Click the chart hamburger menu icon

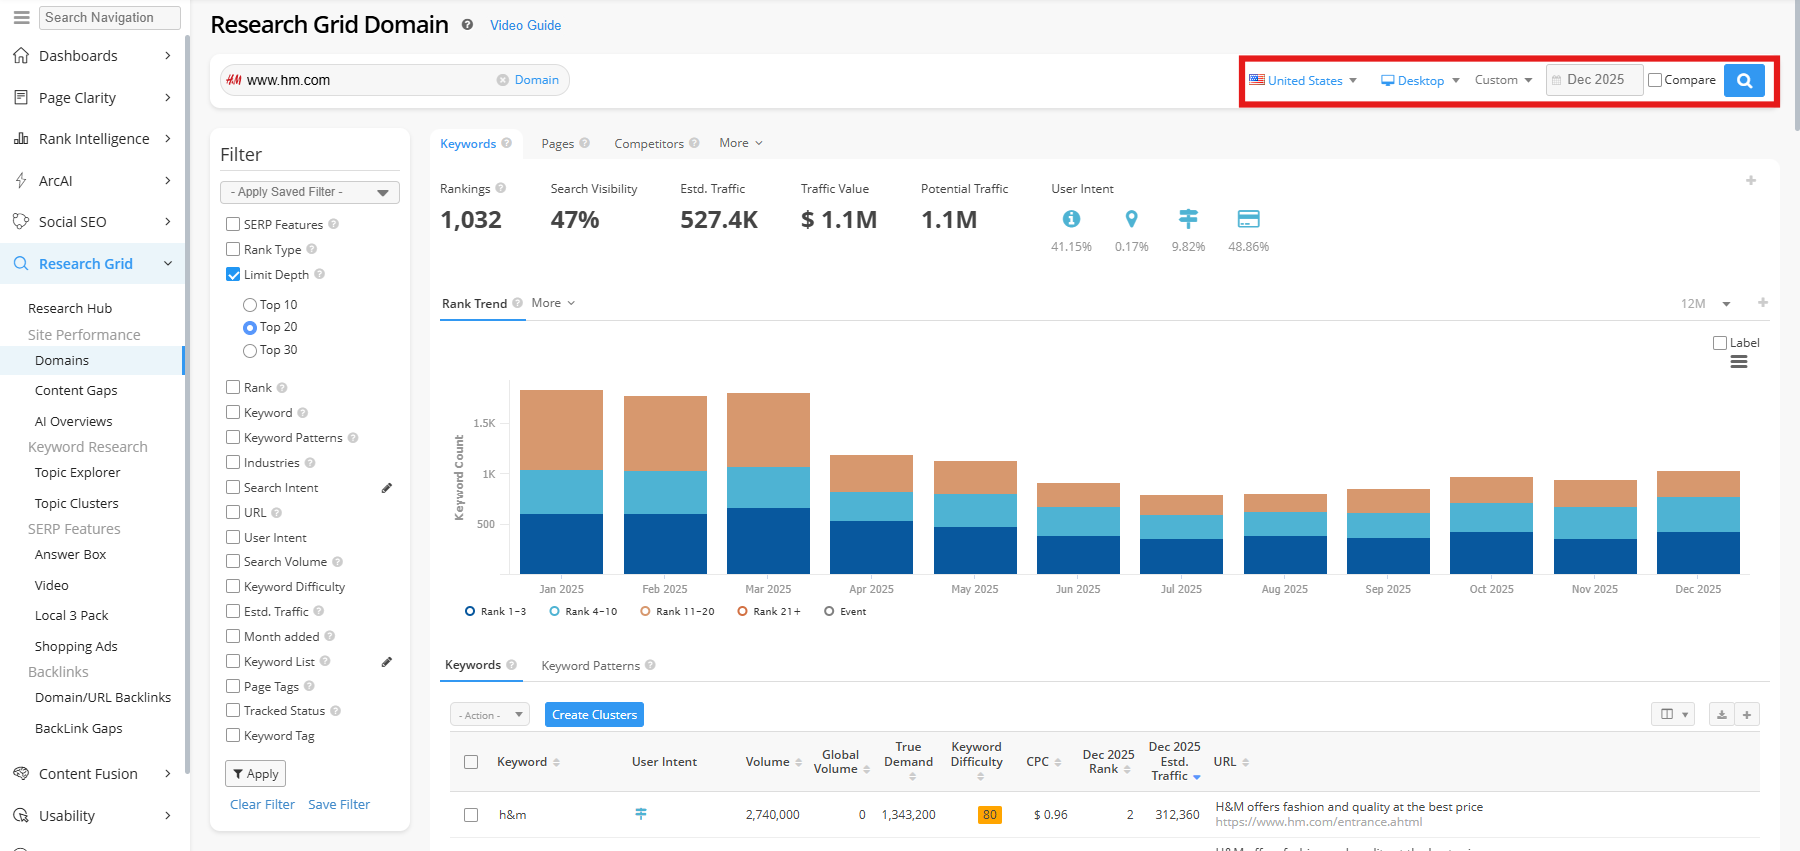pyautogui.click(x=1739, y=362)
